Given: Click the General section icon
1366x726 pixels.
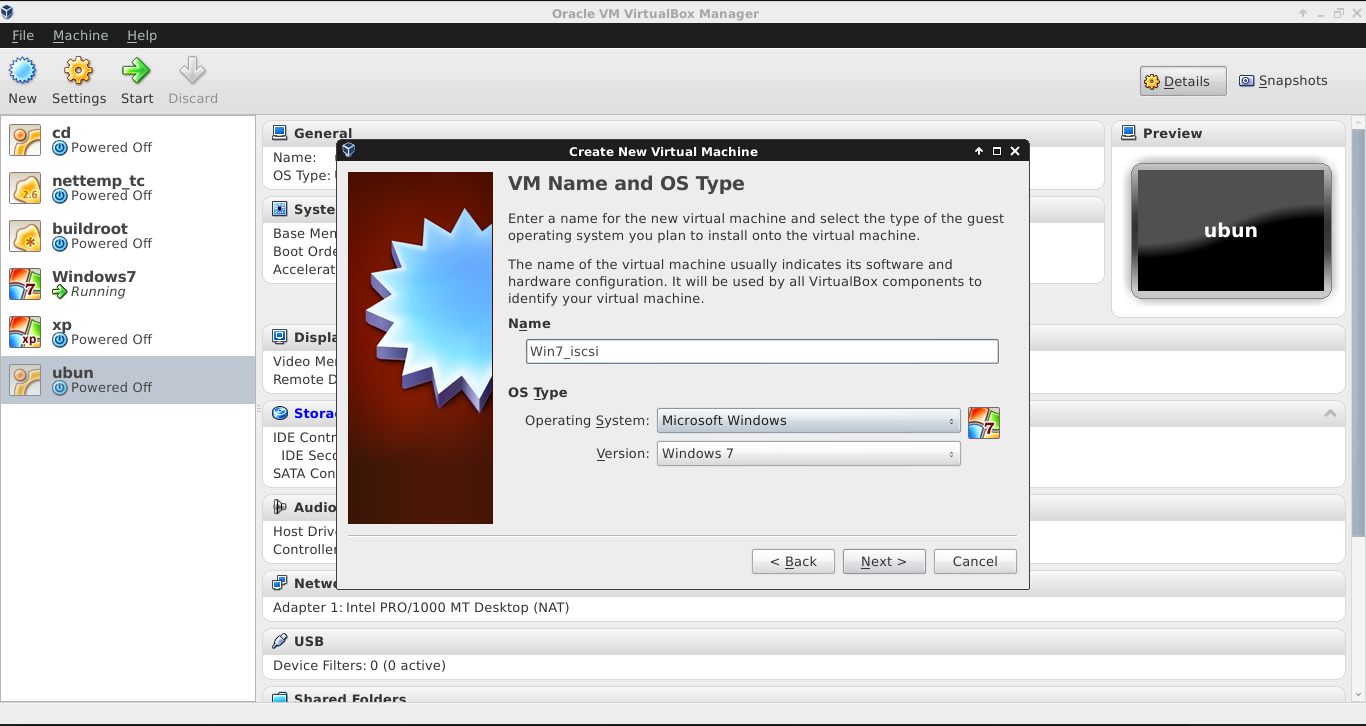Looking at the screenshot, I should click(x=278, y=133).
